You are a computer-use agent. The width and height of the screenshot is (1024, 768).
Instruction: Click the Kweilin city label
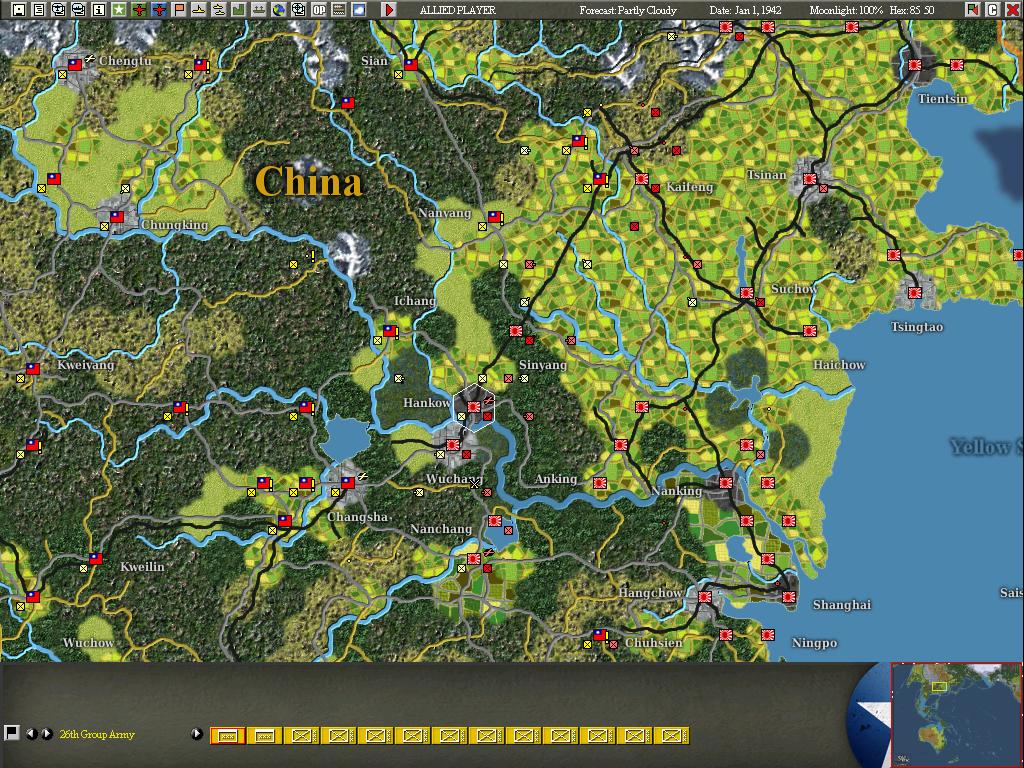click(x=142, y=566)
